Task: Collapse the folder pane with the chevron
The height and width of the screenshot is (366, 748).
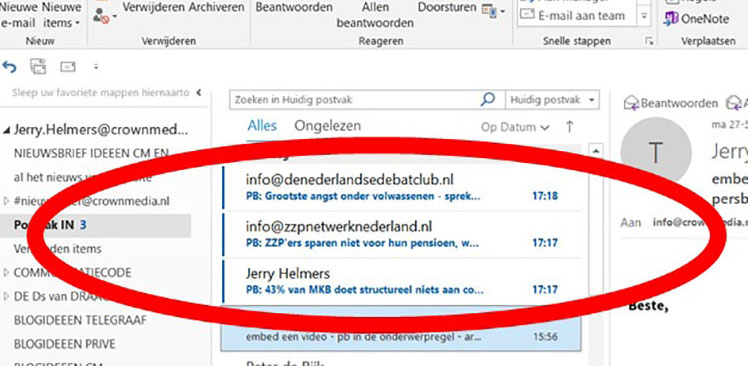Action: click(199, 92)
